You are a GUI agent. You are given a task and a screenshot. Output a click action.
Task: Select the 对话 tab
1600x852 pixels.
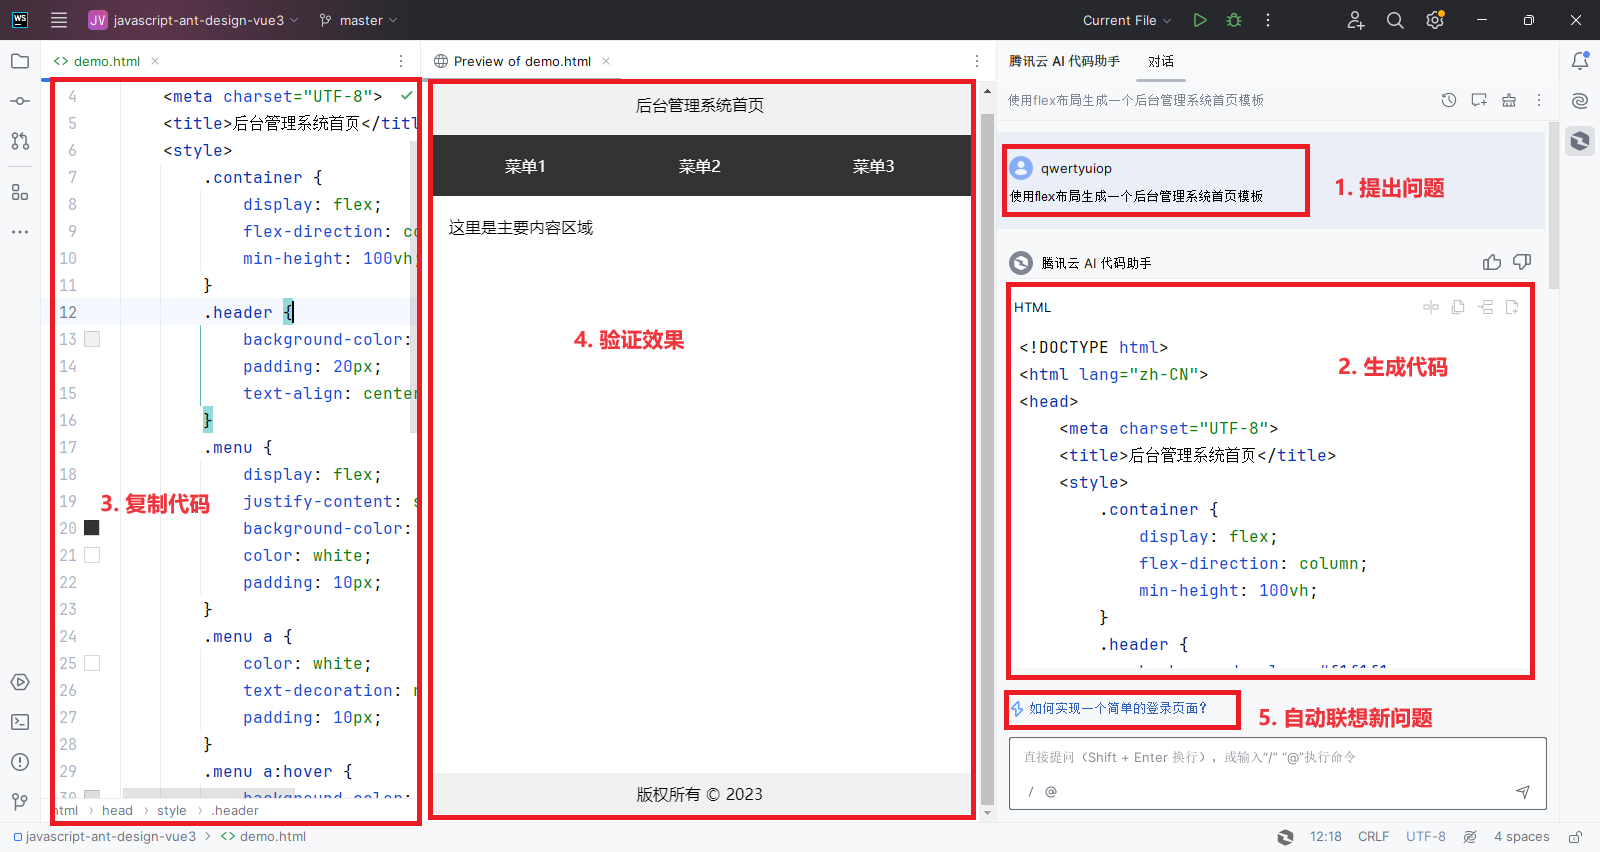click(x=1161, y=61)
